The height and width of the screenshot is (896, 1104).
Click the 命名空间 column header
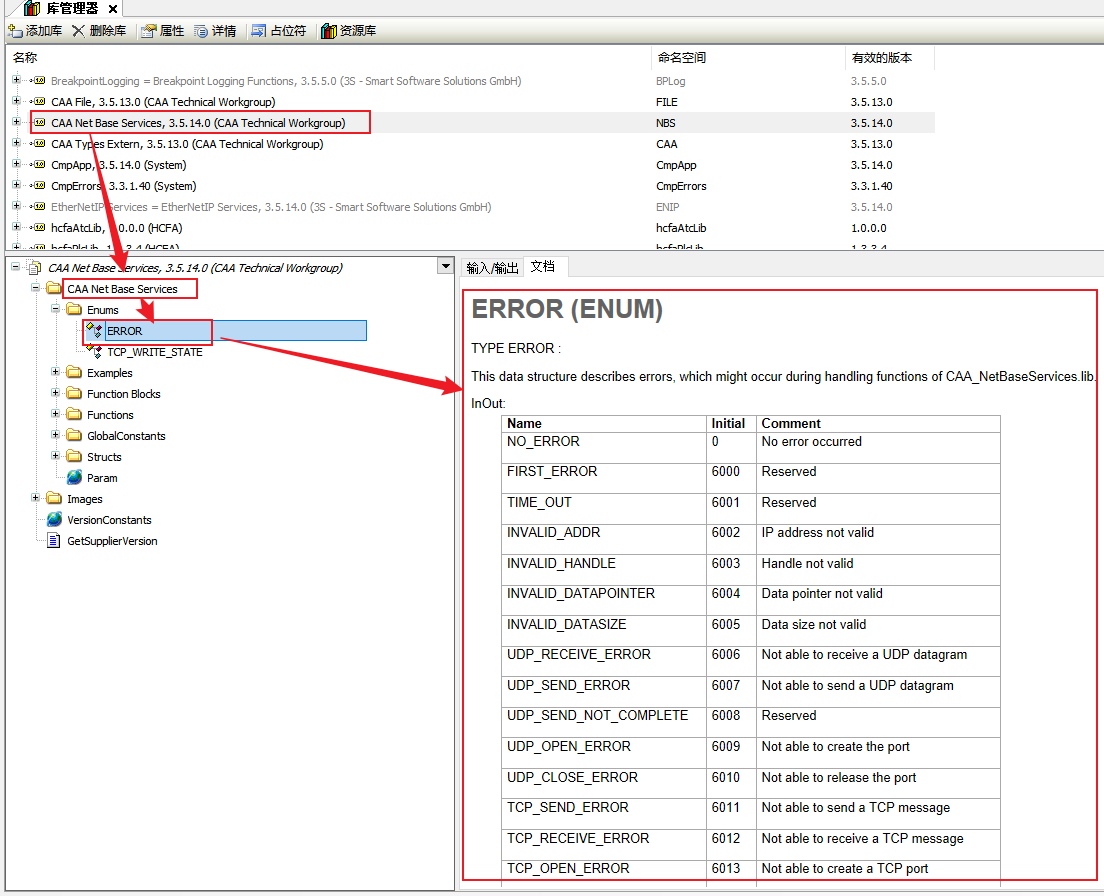point(681,58)
